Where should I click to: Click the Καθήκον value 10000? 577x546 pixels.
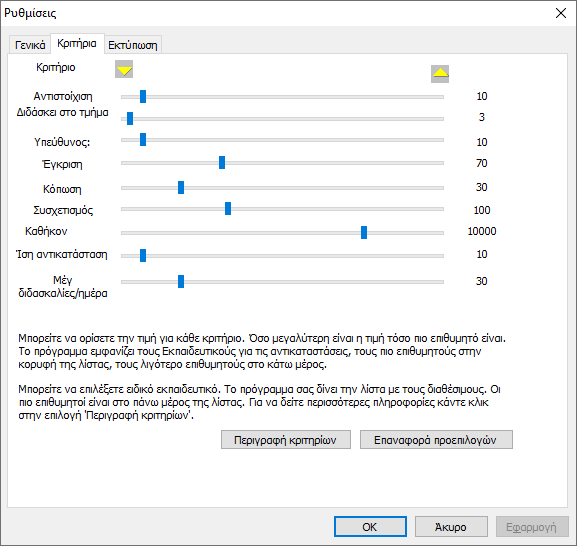tap(482, 231)
